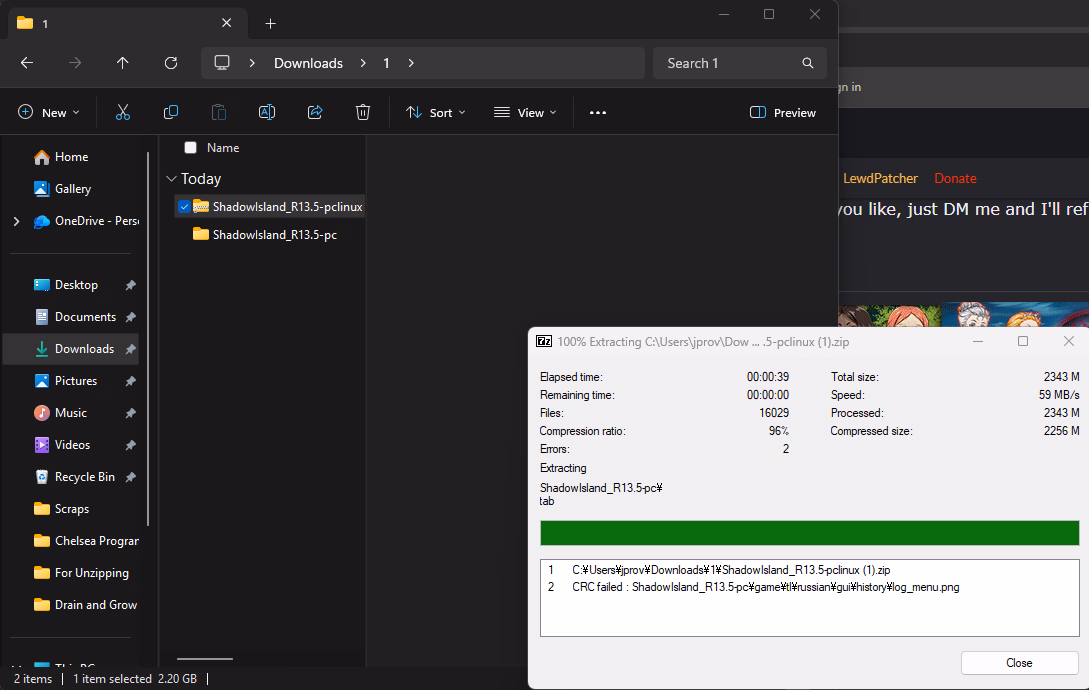Go up one directory level
The image size is (1089, 690).
123,63
